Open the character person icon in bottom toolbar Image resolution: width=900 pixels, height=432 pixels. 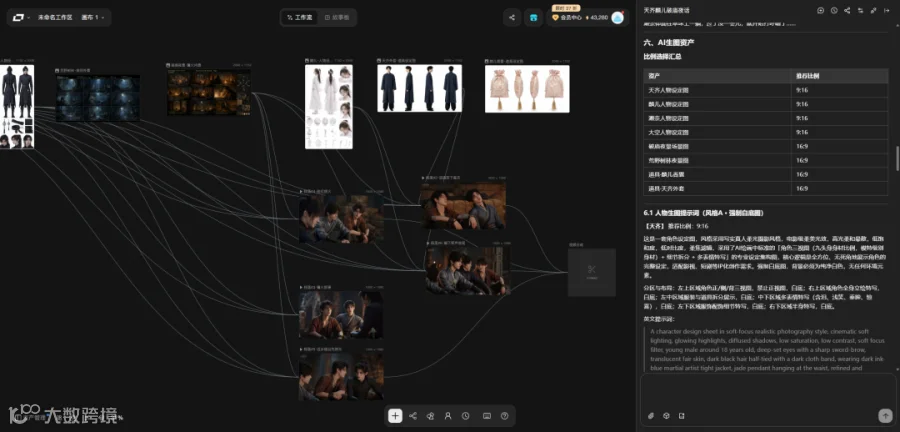point(448,416)
